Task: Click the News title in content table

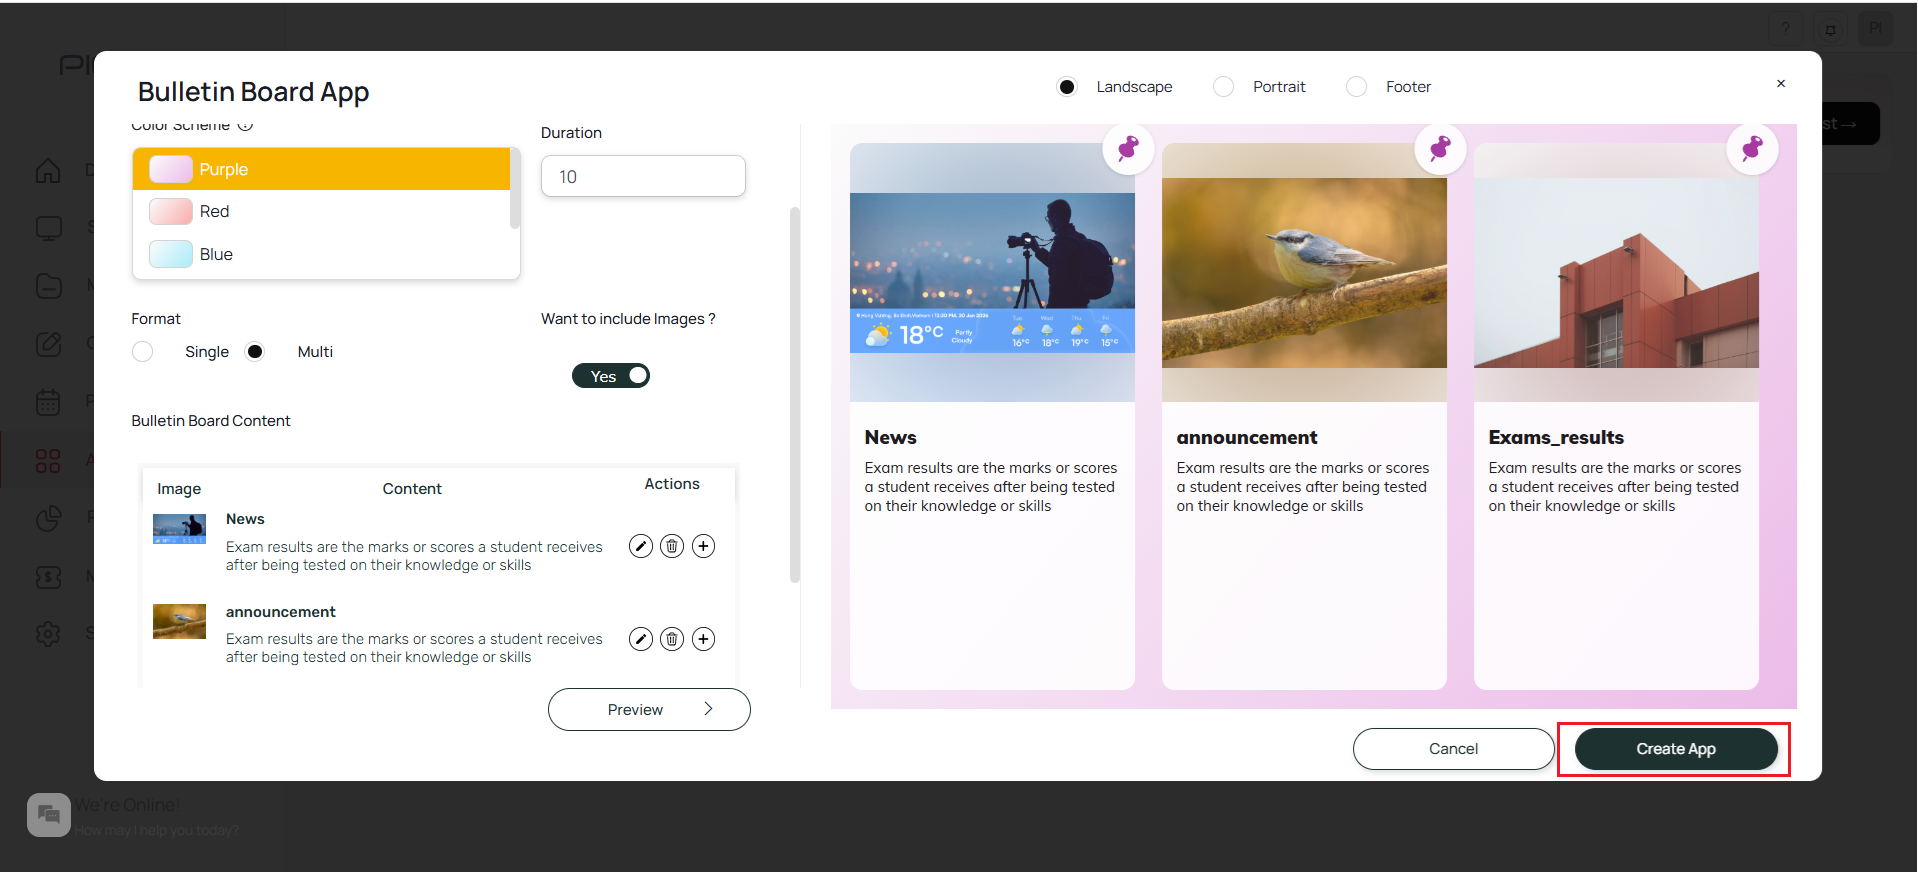Action: (245, 519)
